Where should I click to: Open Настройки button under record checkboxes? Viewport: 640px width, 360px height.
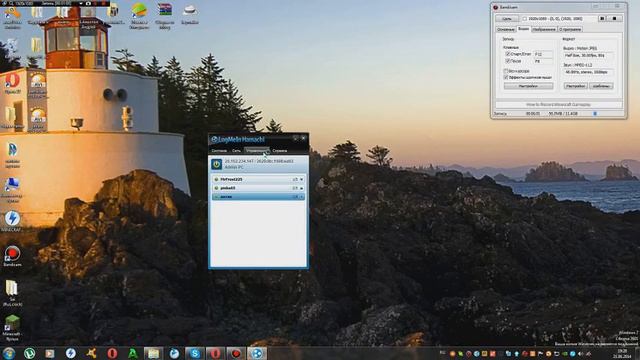[x=529, y=86]
